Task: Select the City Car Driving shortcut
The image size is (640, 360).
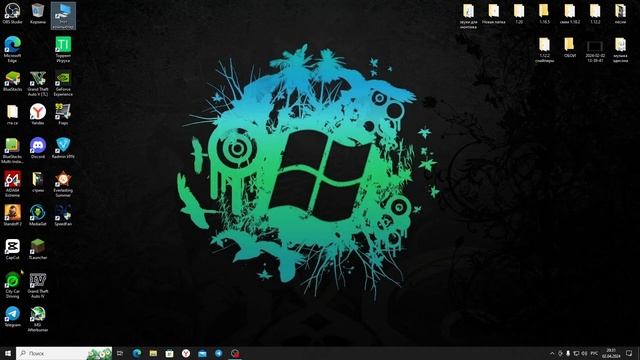Action: [12, 285]
